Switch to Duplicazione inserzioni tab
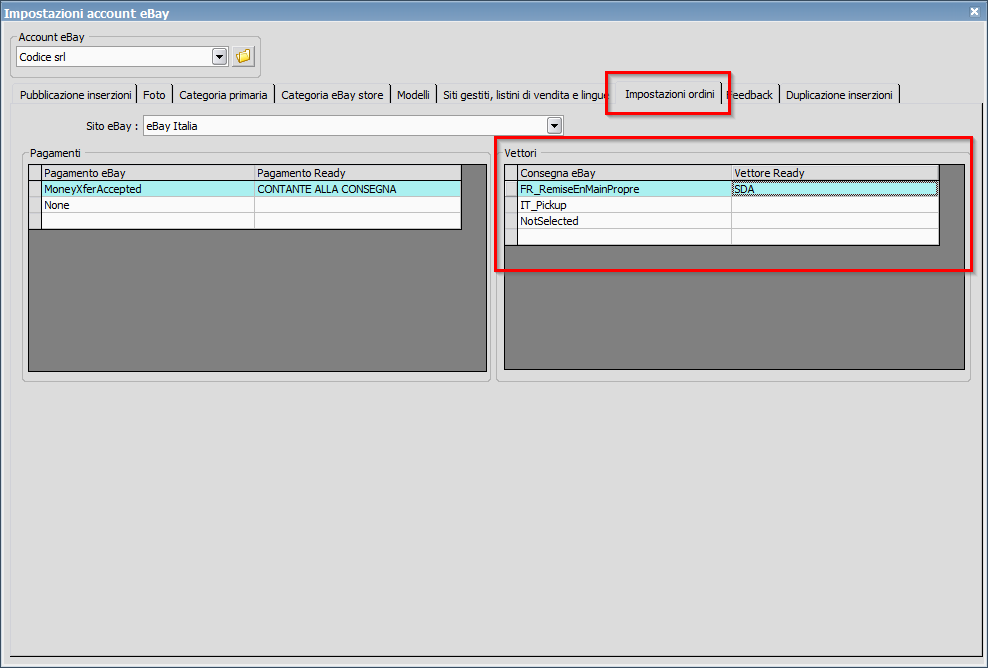Screen dimensions: 988x668 click(x=839, y=95)
